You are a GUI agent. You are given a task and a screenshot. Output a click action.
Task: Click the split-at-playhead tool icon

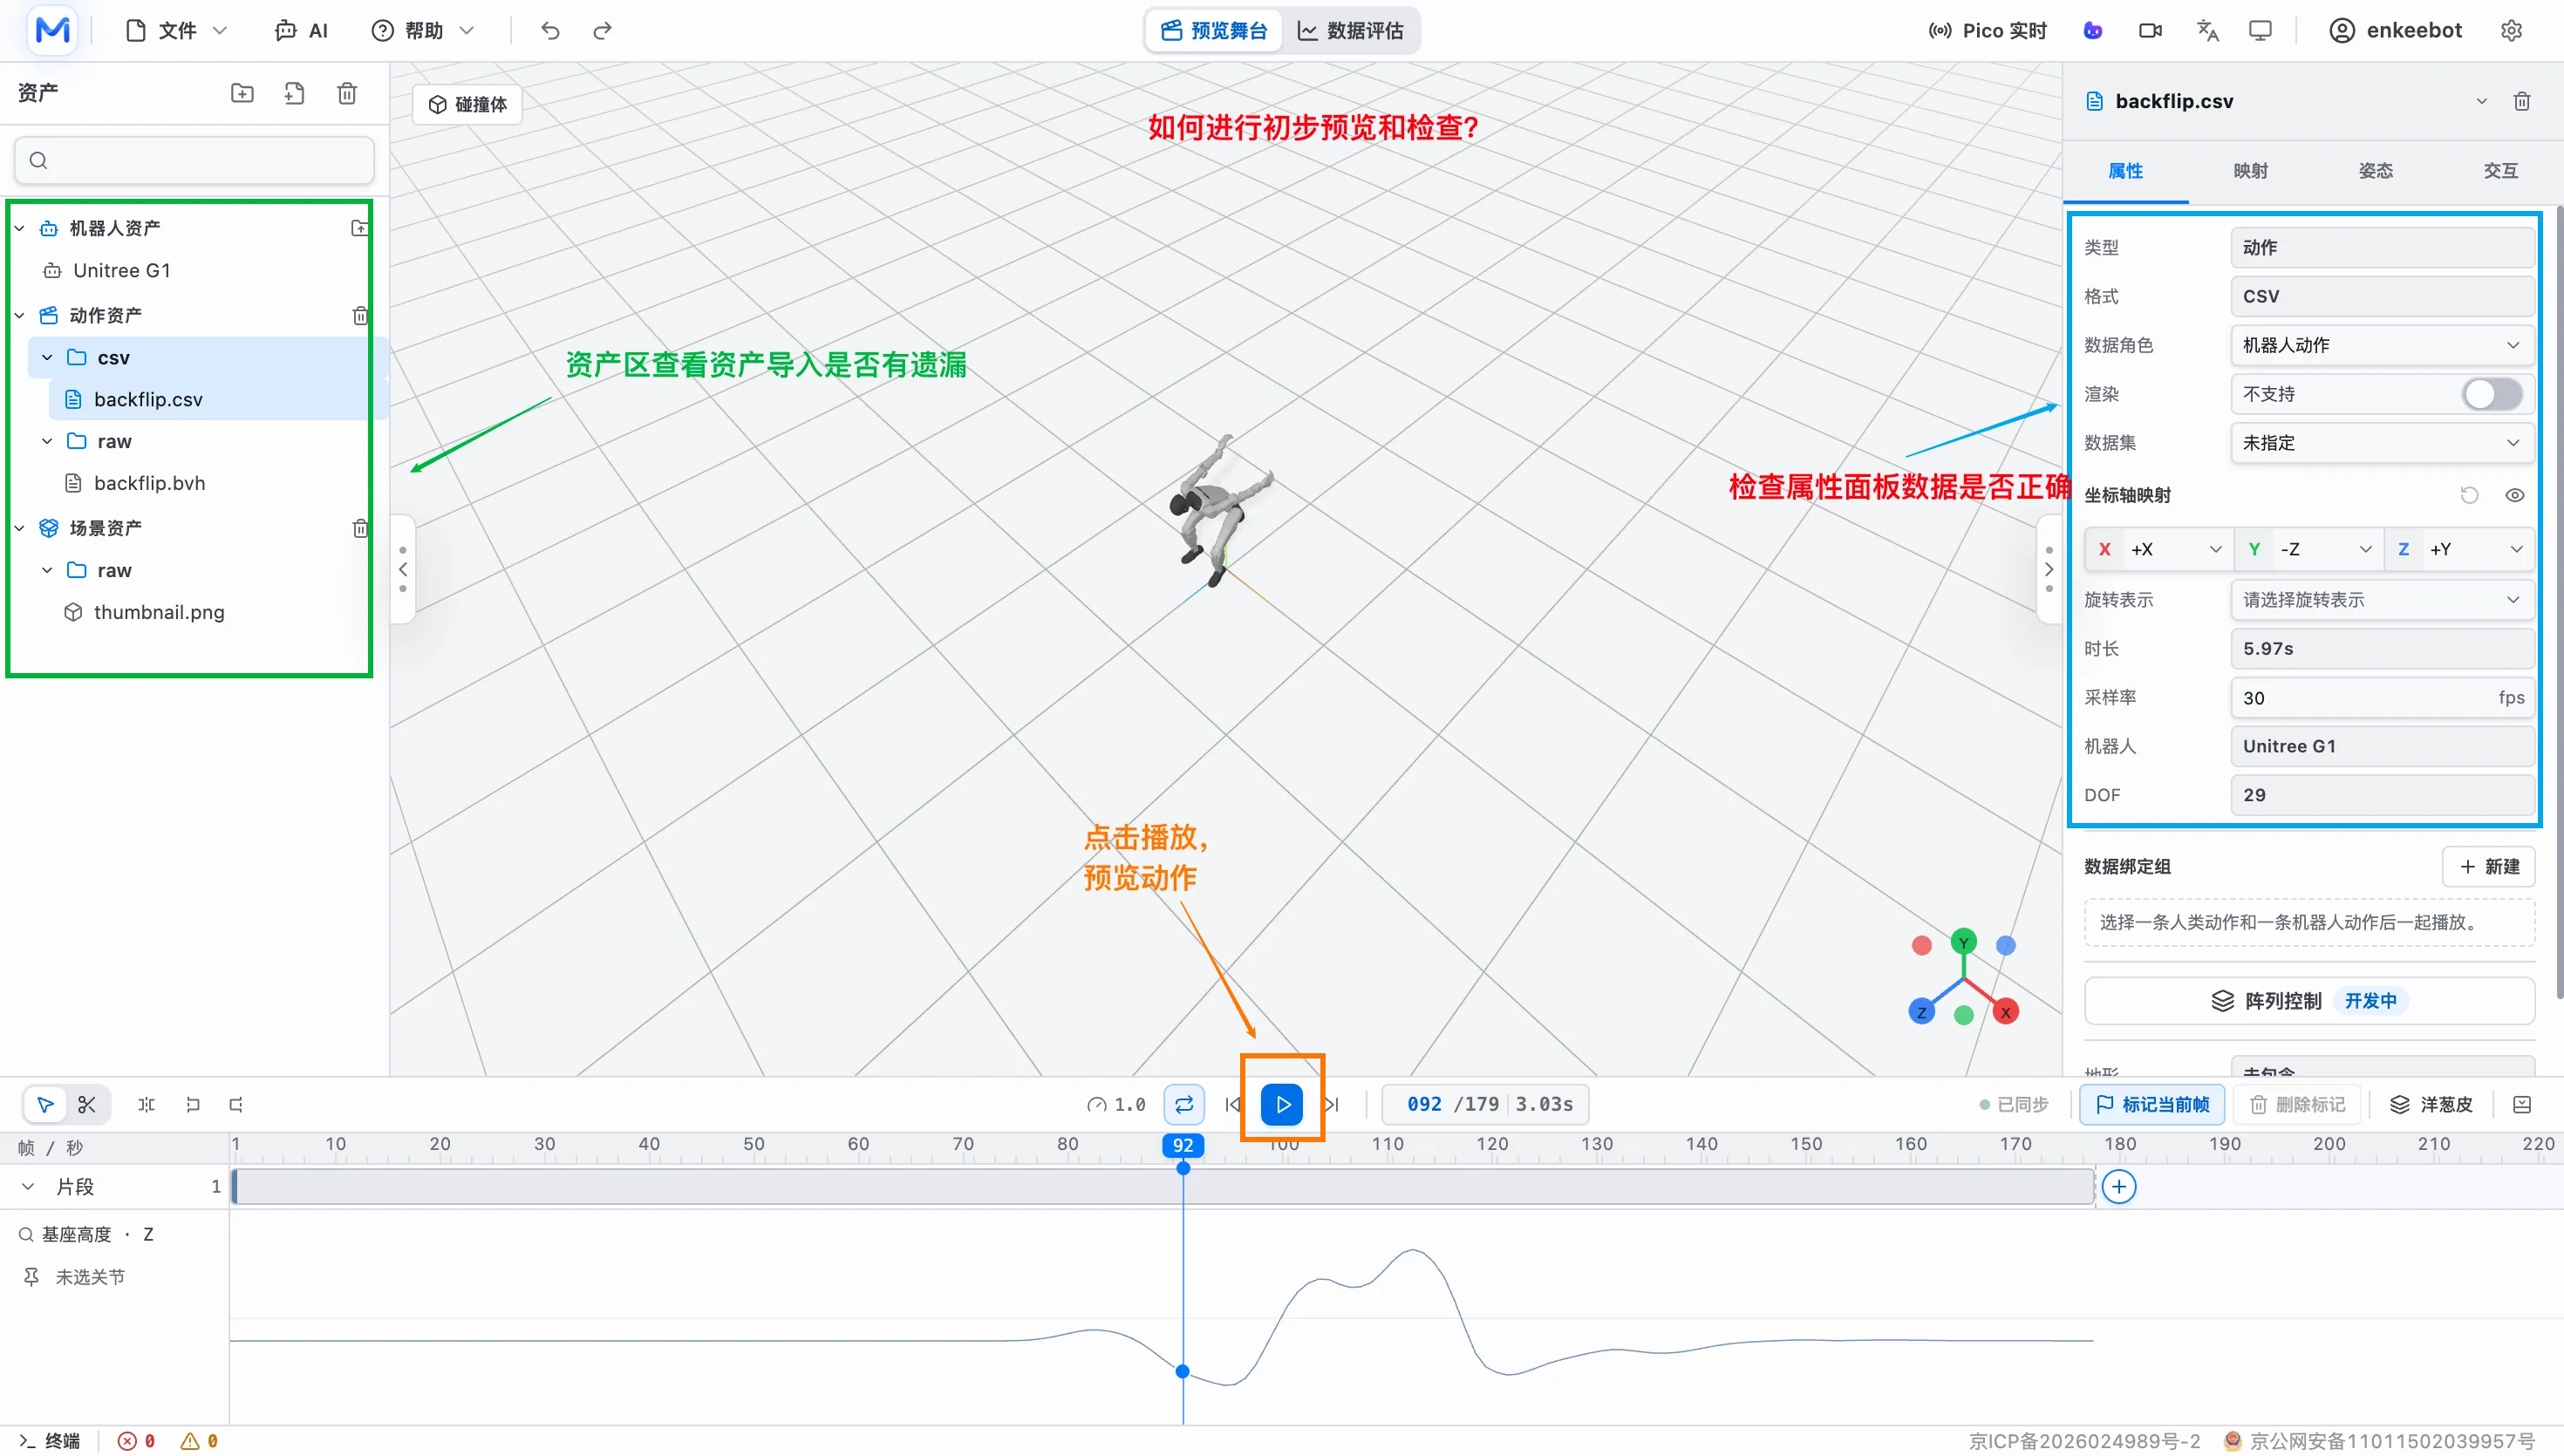146,1104
